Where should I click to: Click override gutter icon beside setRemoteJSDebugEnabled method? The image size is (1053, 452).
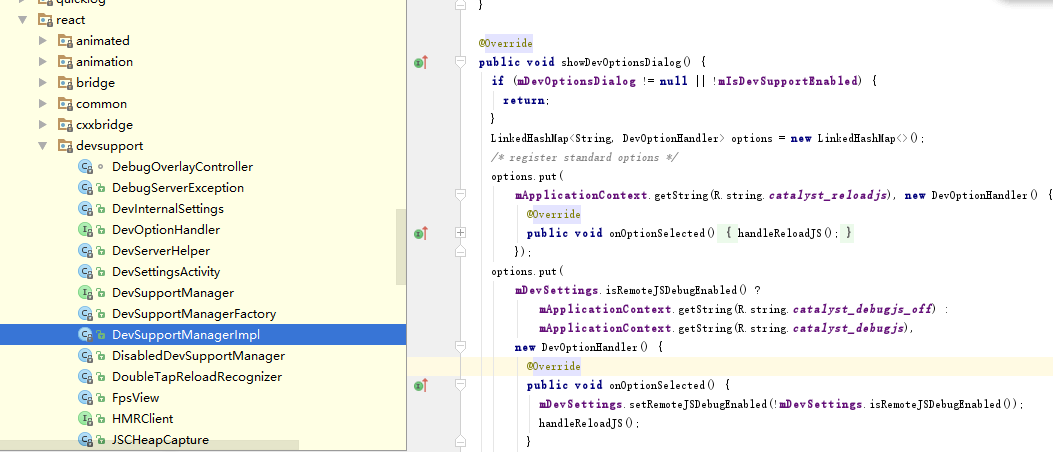pos(421,386)
